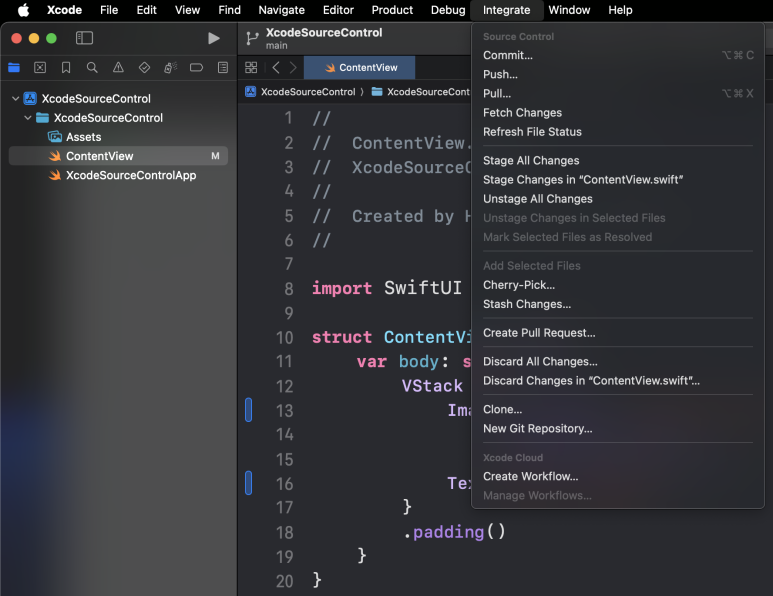Open the Edit menu
This screenshot has width=773, height=596.
(x=146, y=10)
